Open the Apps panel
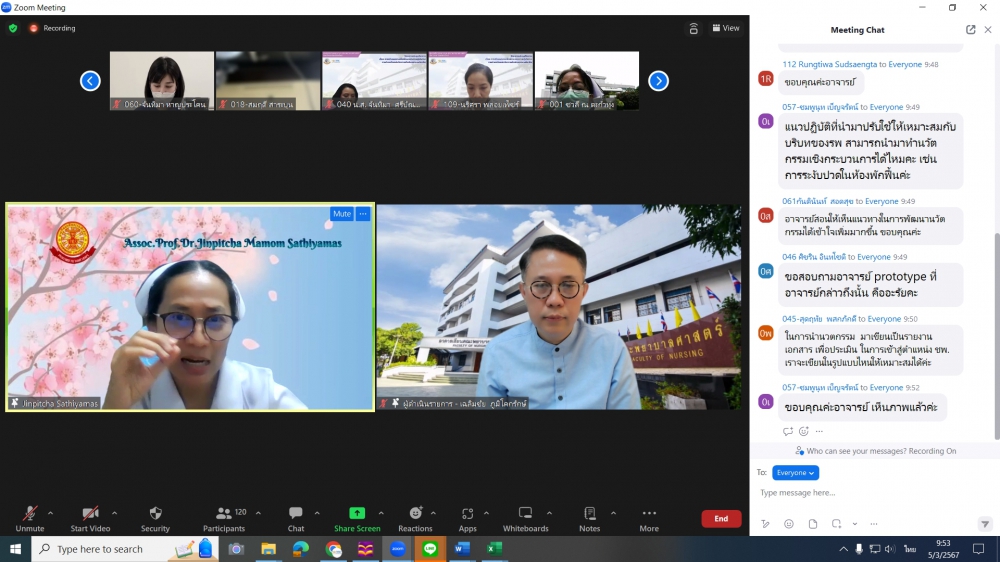 pyautogui.click(x=467, y=517)
